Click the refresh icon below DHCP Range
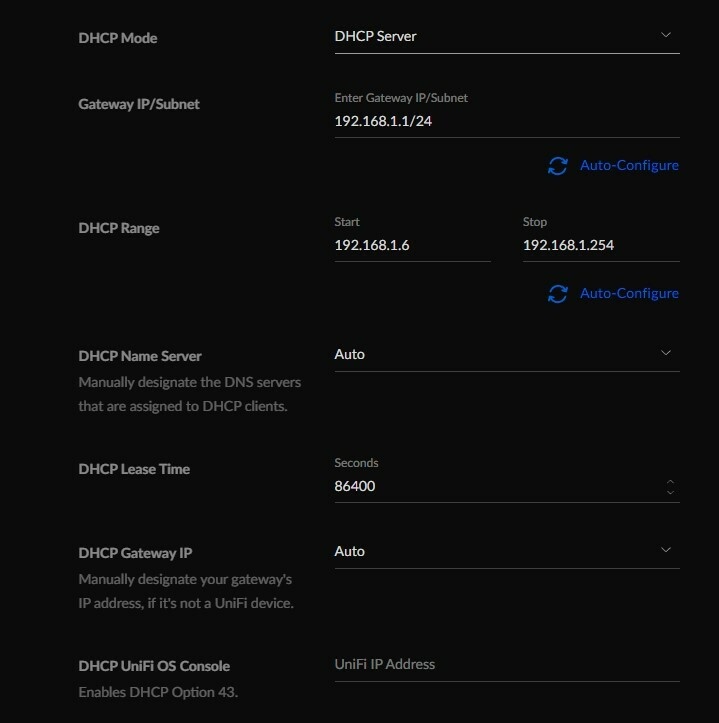 click(557, 294)
